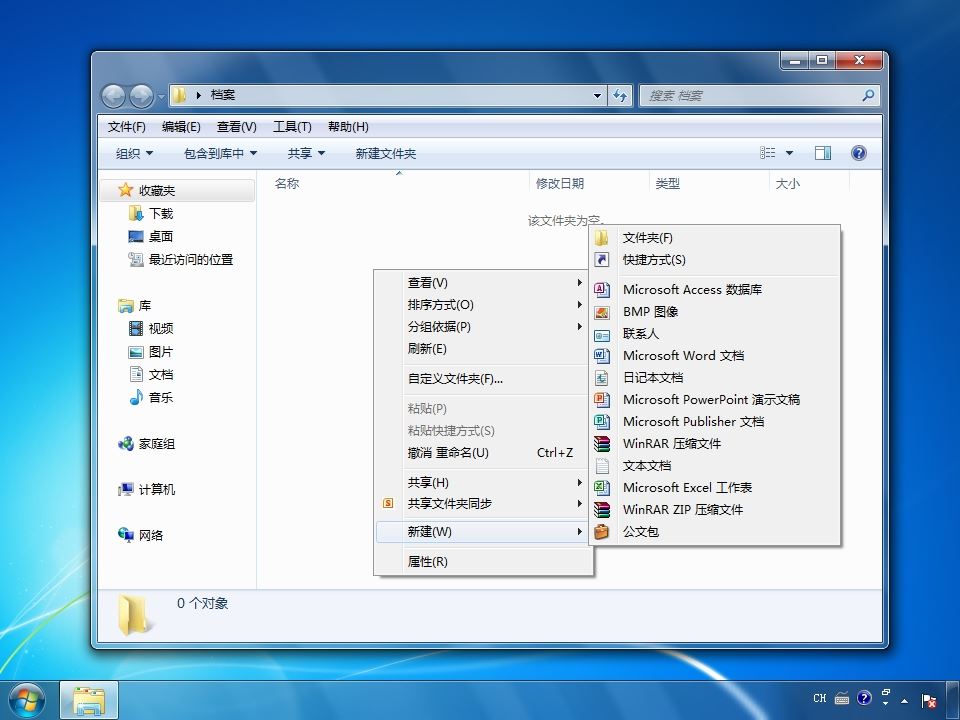Click the Downloads (下载) folder icon
Screen dimensions: 960x720
(136, 213)
